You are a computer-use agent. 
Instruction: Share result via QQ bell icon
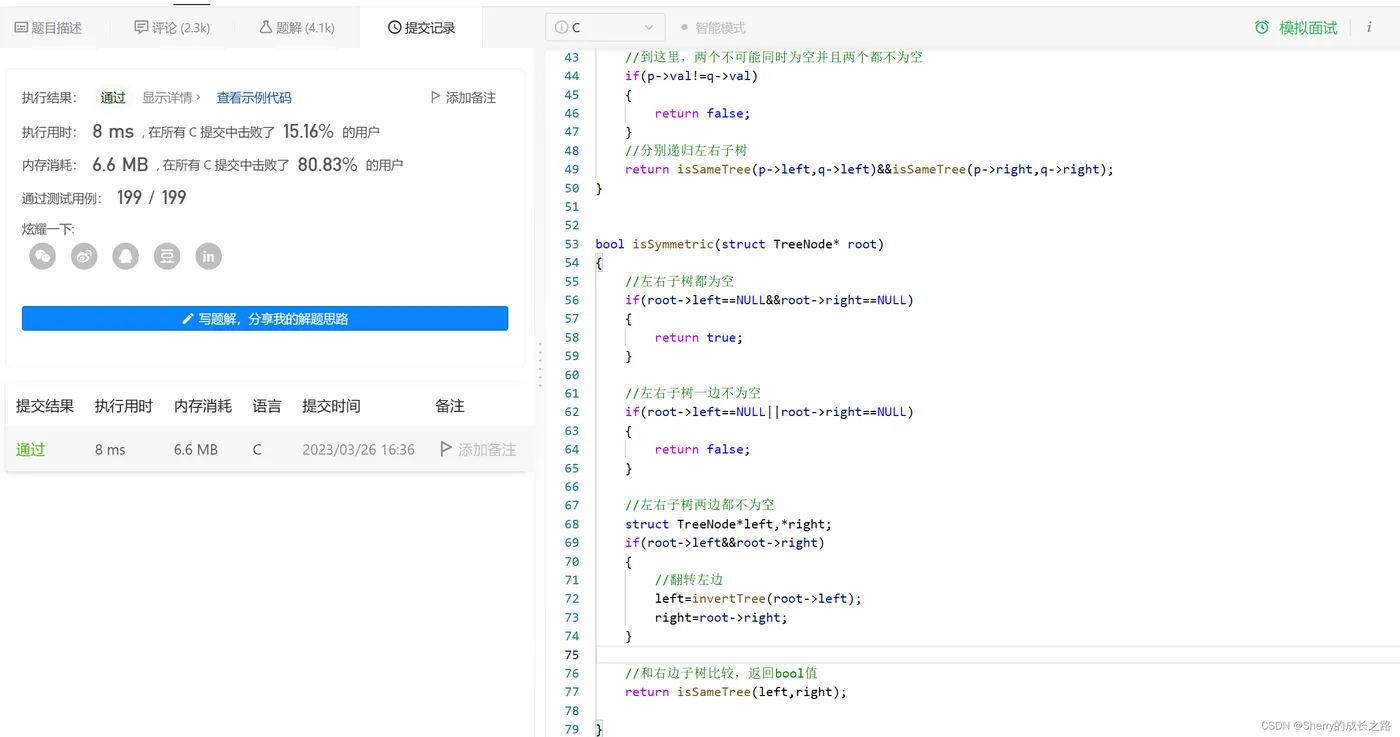coord(125,257)
